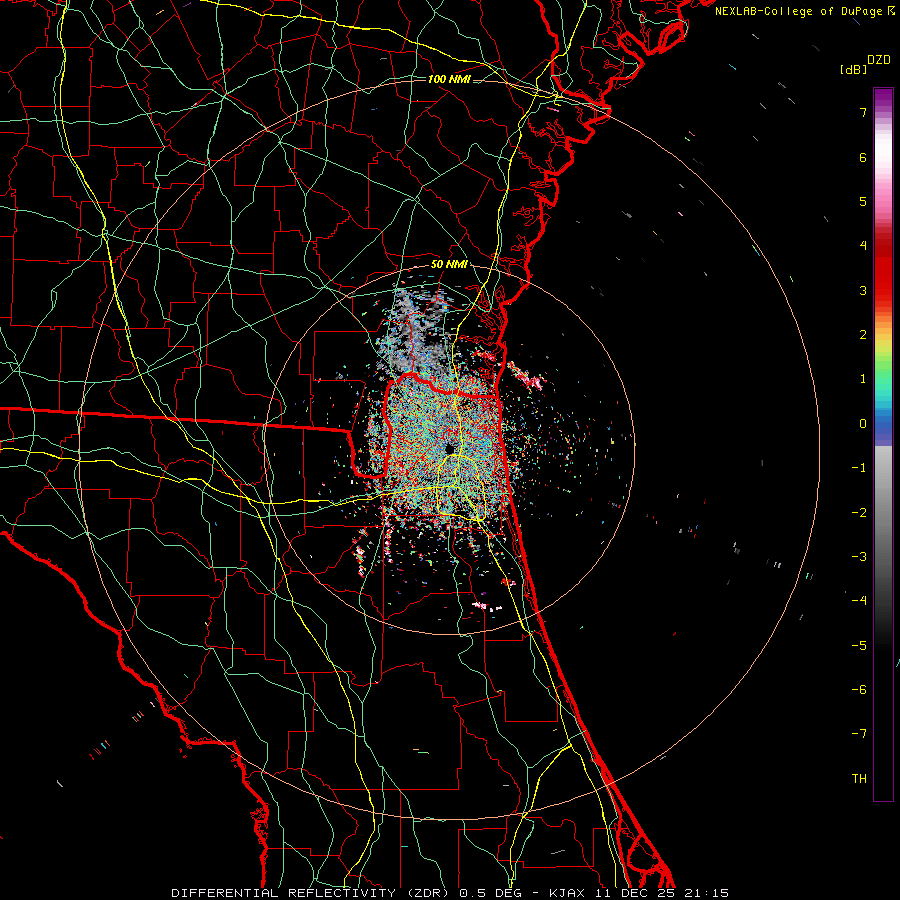Screen dimensions: 900x900
Task: Click the -4 value on the color scale
Action: pos(859,601)
